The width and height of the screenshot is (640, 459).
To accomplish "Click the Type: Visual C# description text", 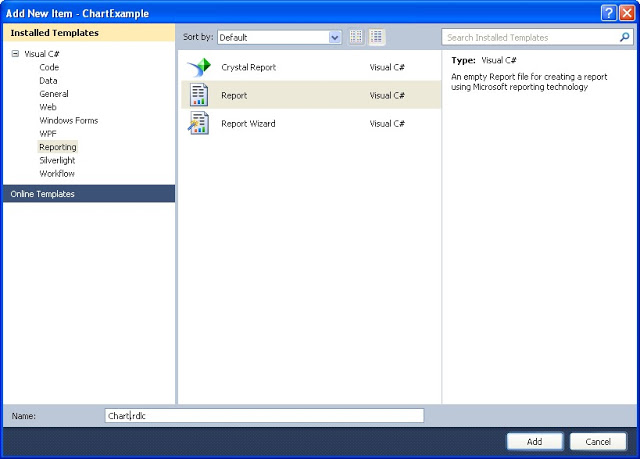I will tap(484, 60).
